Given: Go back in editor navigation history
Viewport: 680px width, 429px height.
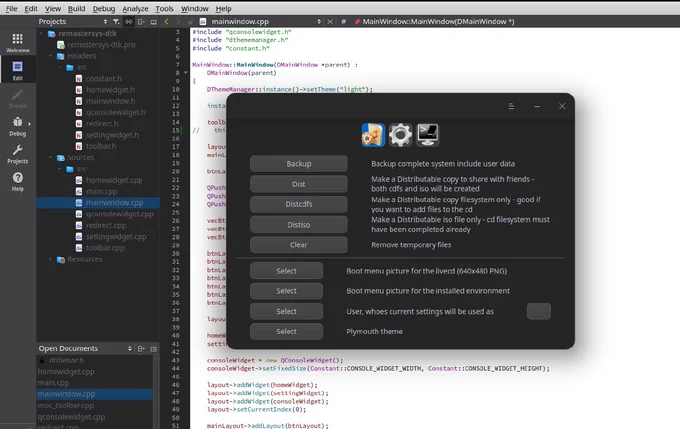Looking at the screenshot, I should (167, 21).
